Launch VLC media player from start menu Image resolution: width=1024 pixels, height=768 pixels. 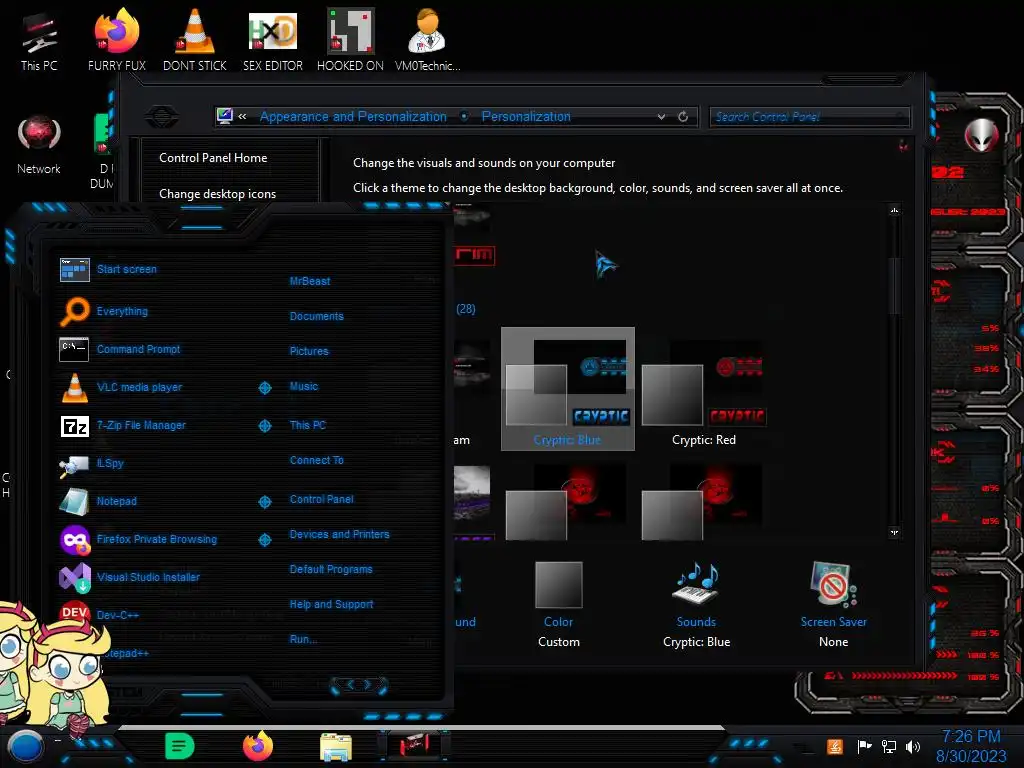click(121, 387)
